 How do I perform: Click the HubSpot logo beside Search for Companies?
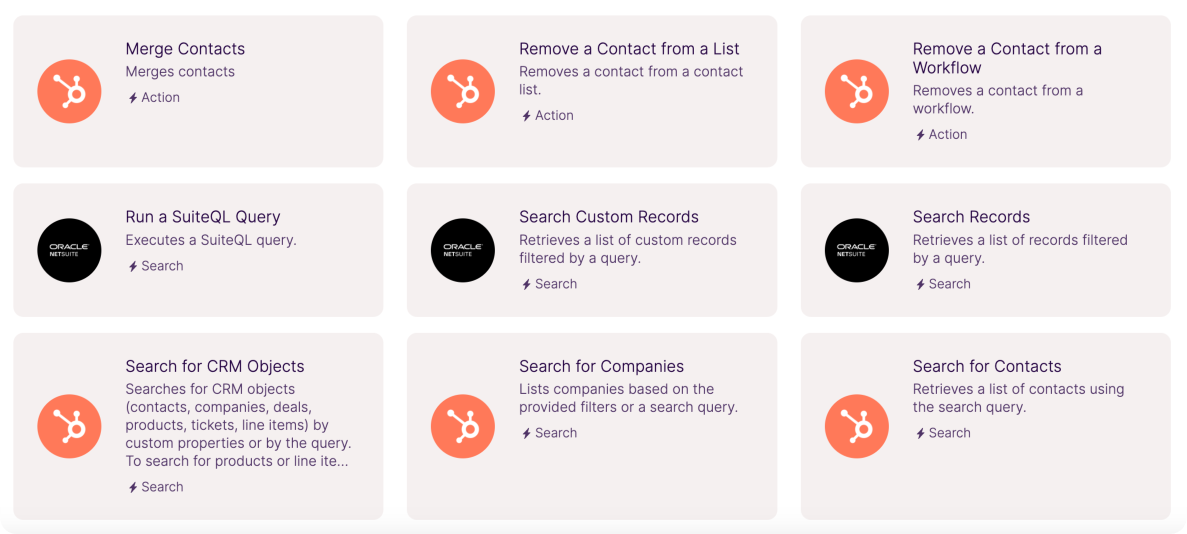[463, 426]
